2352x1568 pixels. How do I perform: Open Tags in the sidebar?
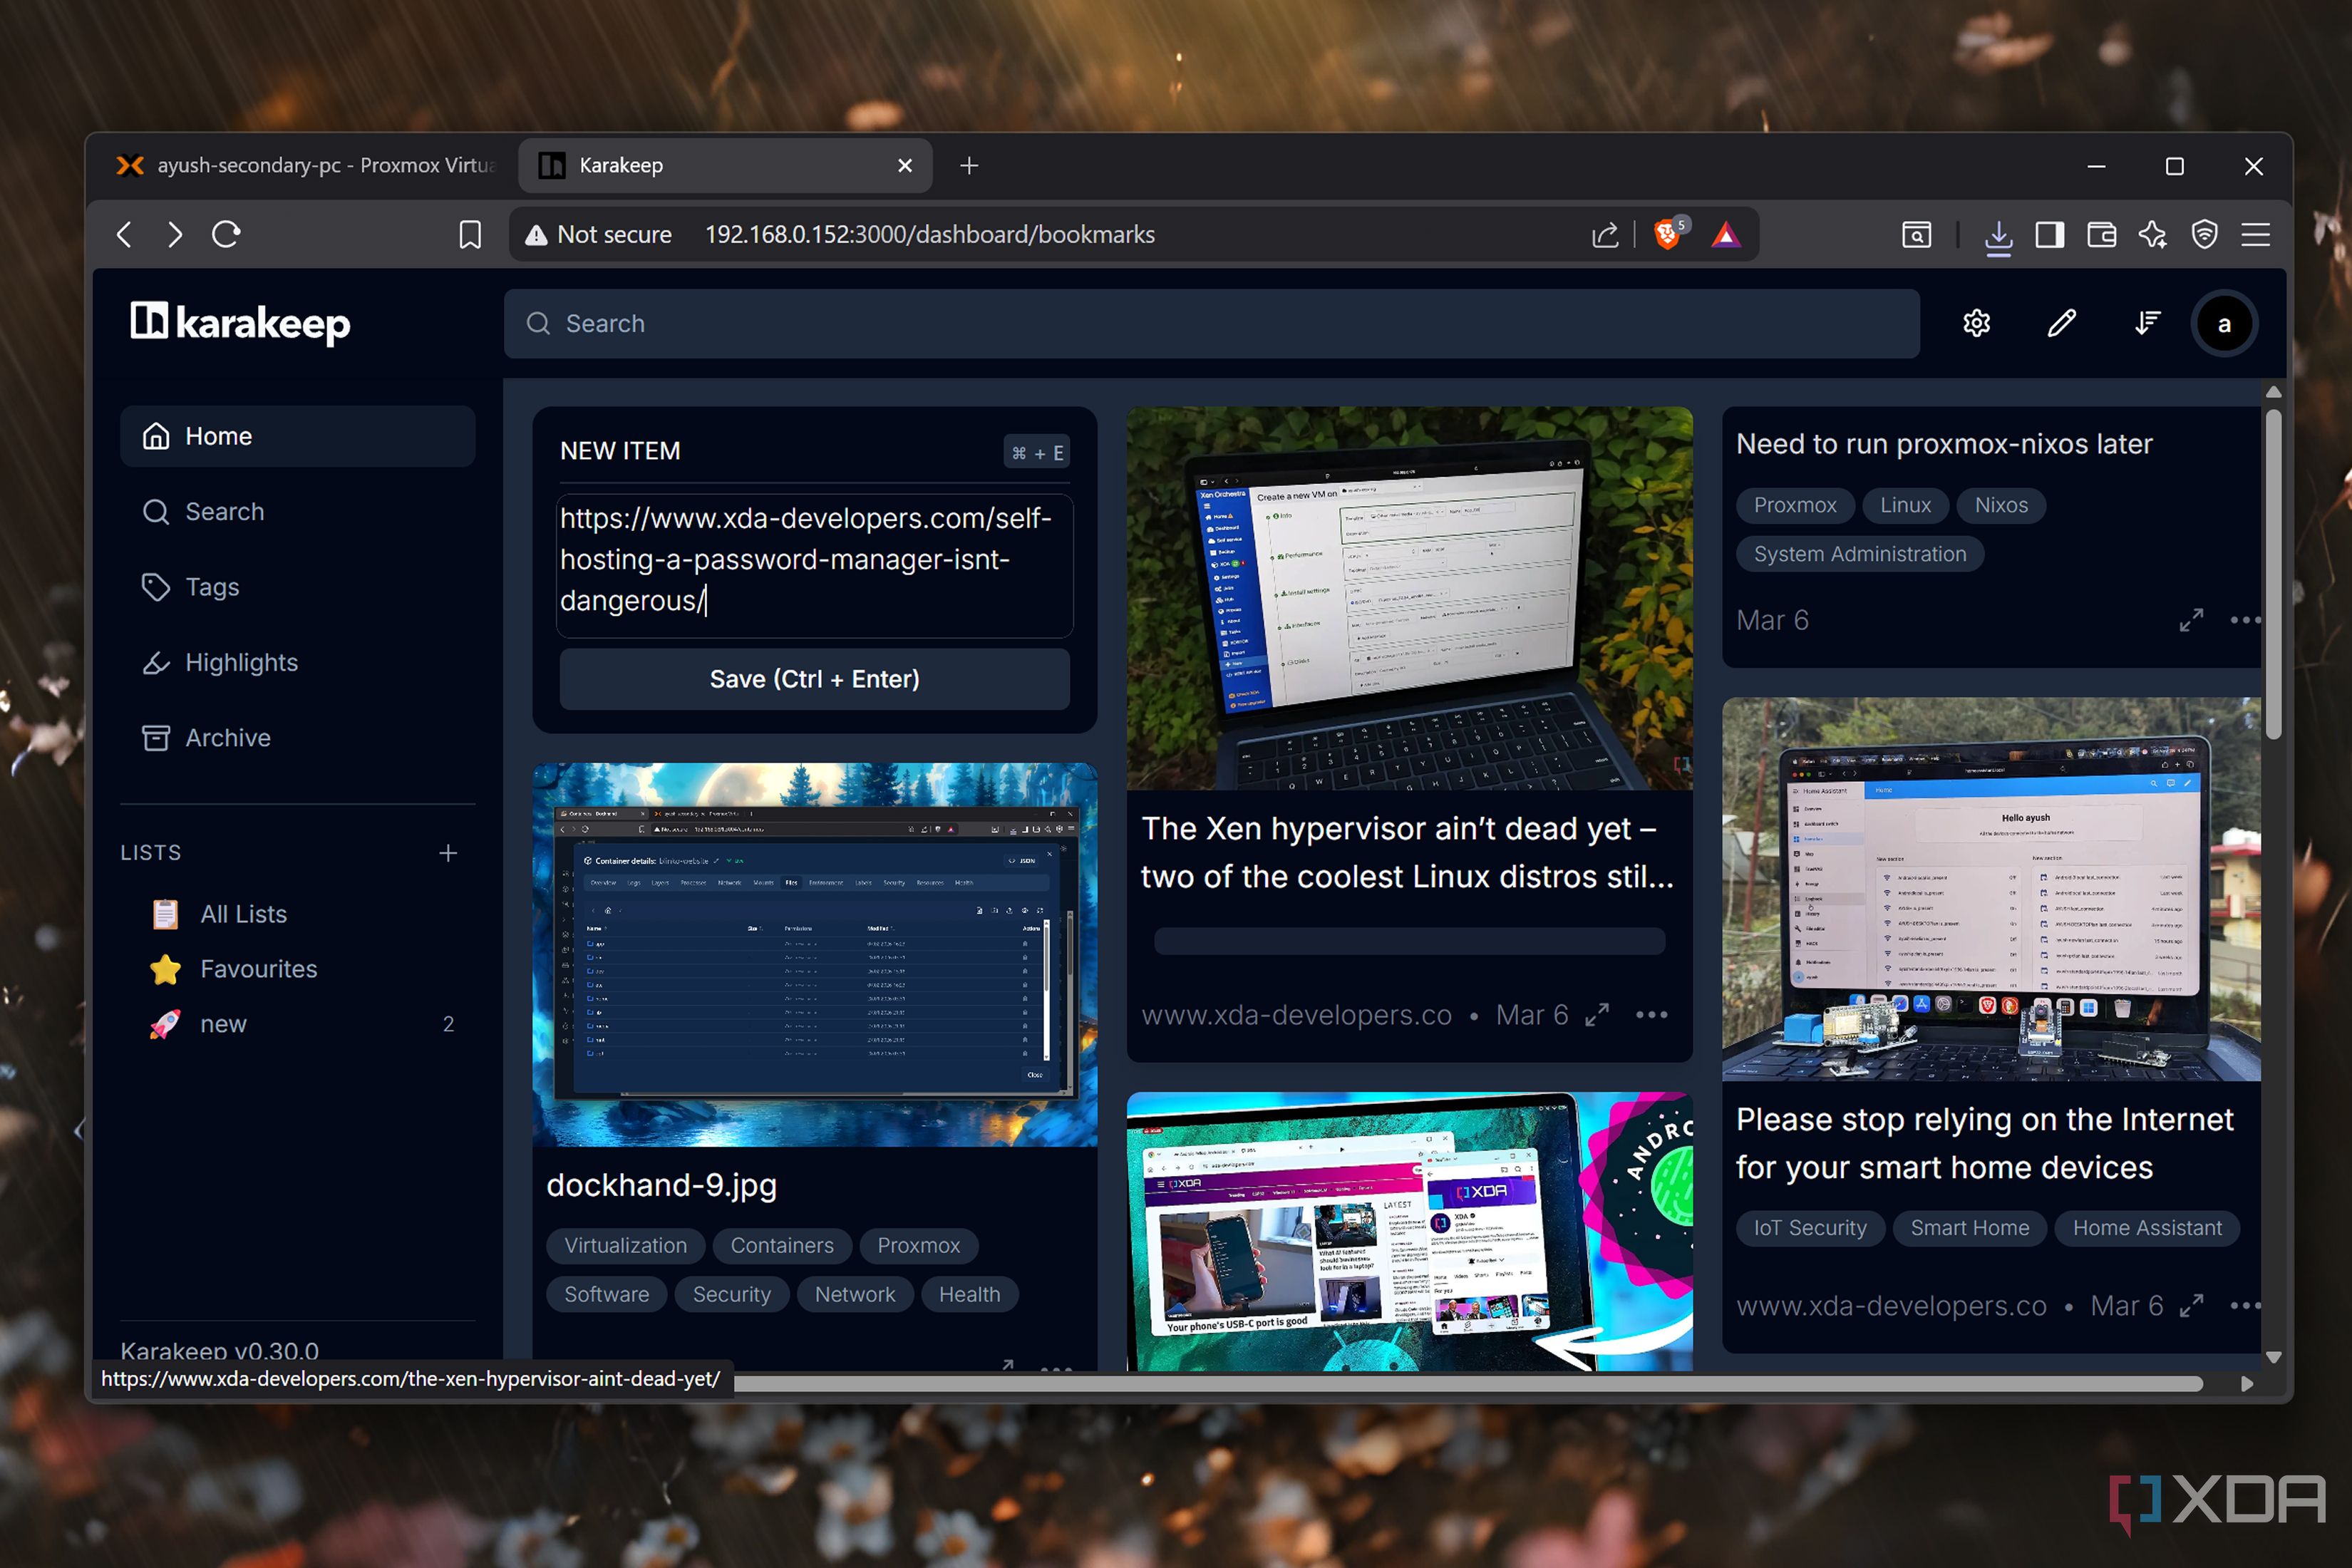(x=297, y=587)
